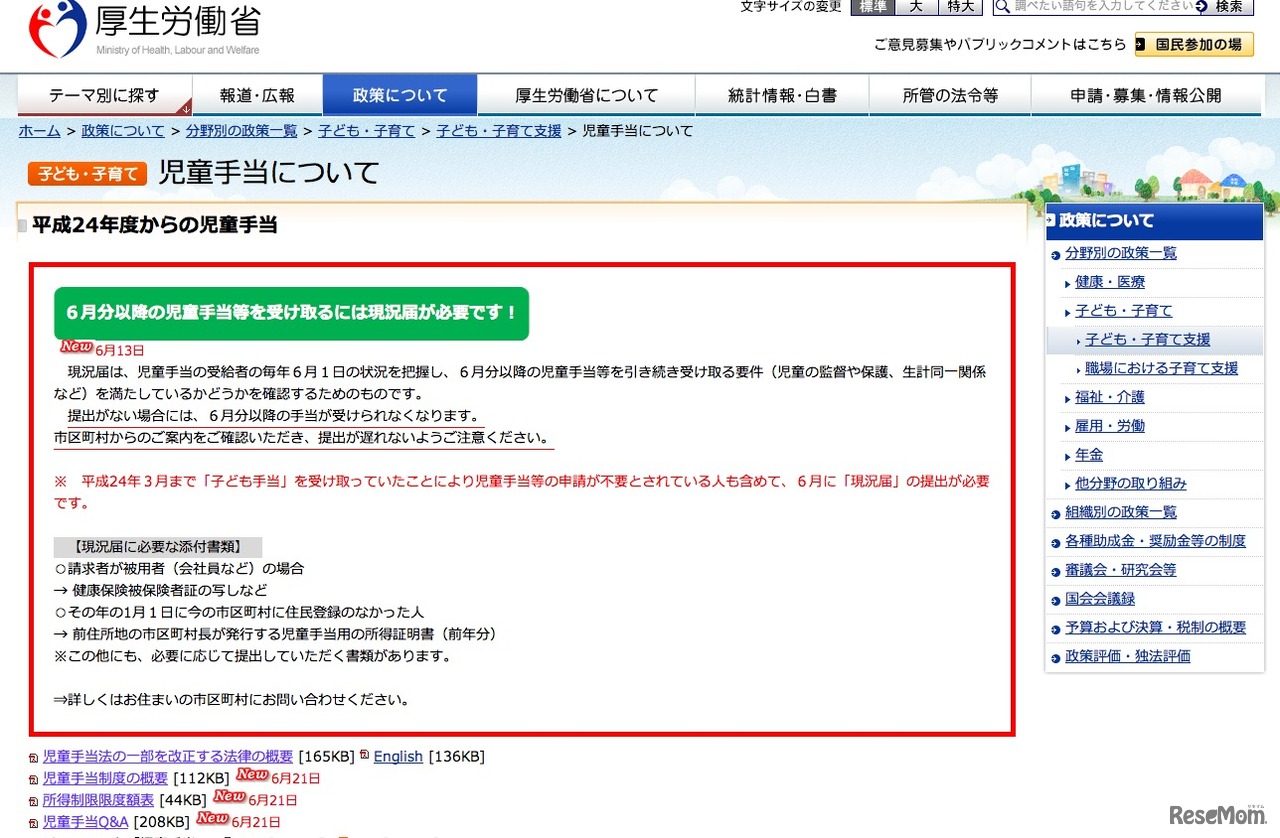Image resolution: width=1280 pixels, height=838 pixels.
Task: Select 子ども・子育て支援 in the sidebar menu
Action: coord(1148,340)
